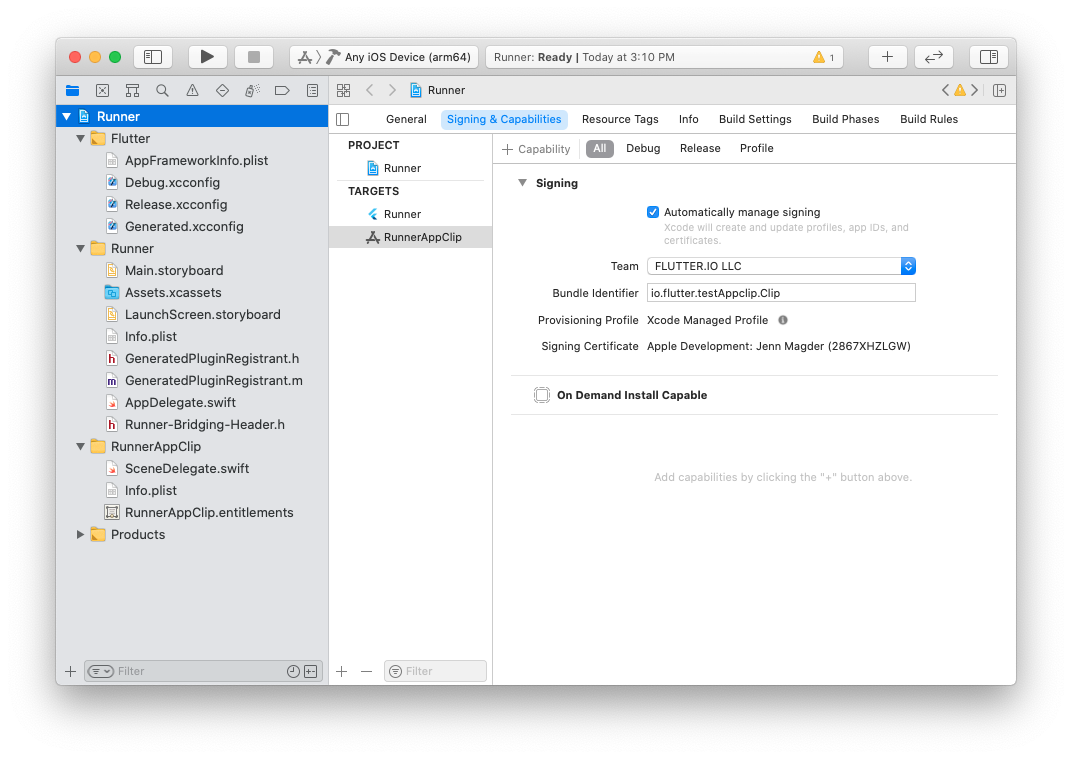Click inside the Bundle Identifier field
The image size is (1072, 759).
tap(780, 292)
